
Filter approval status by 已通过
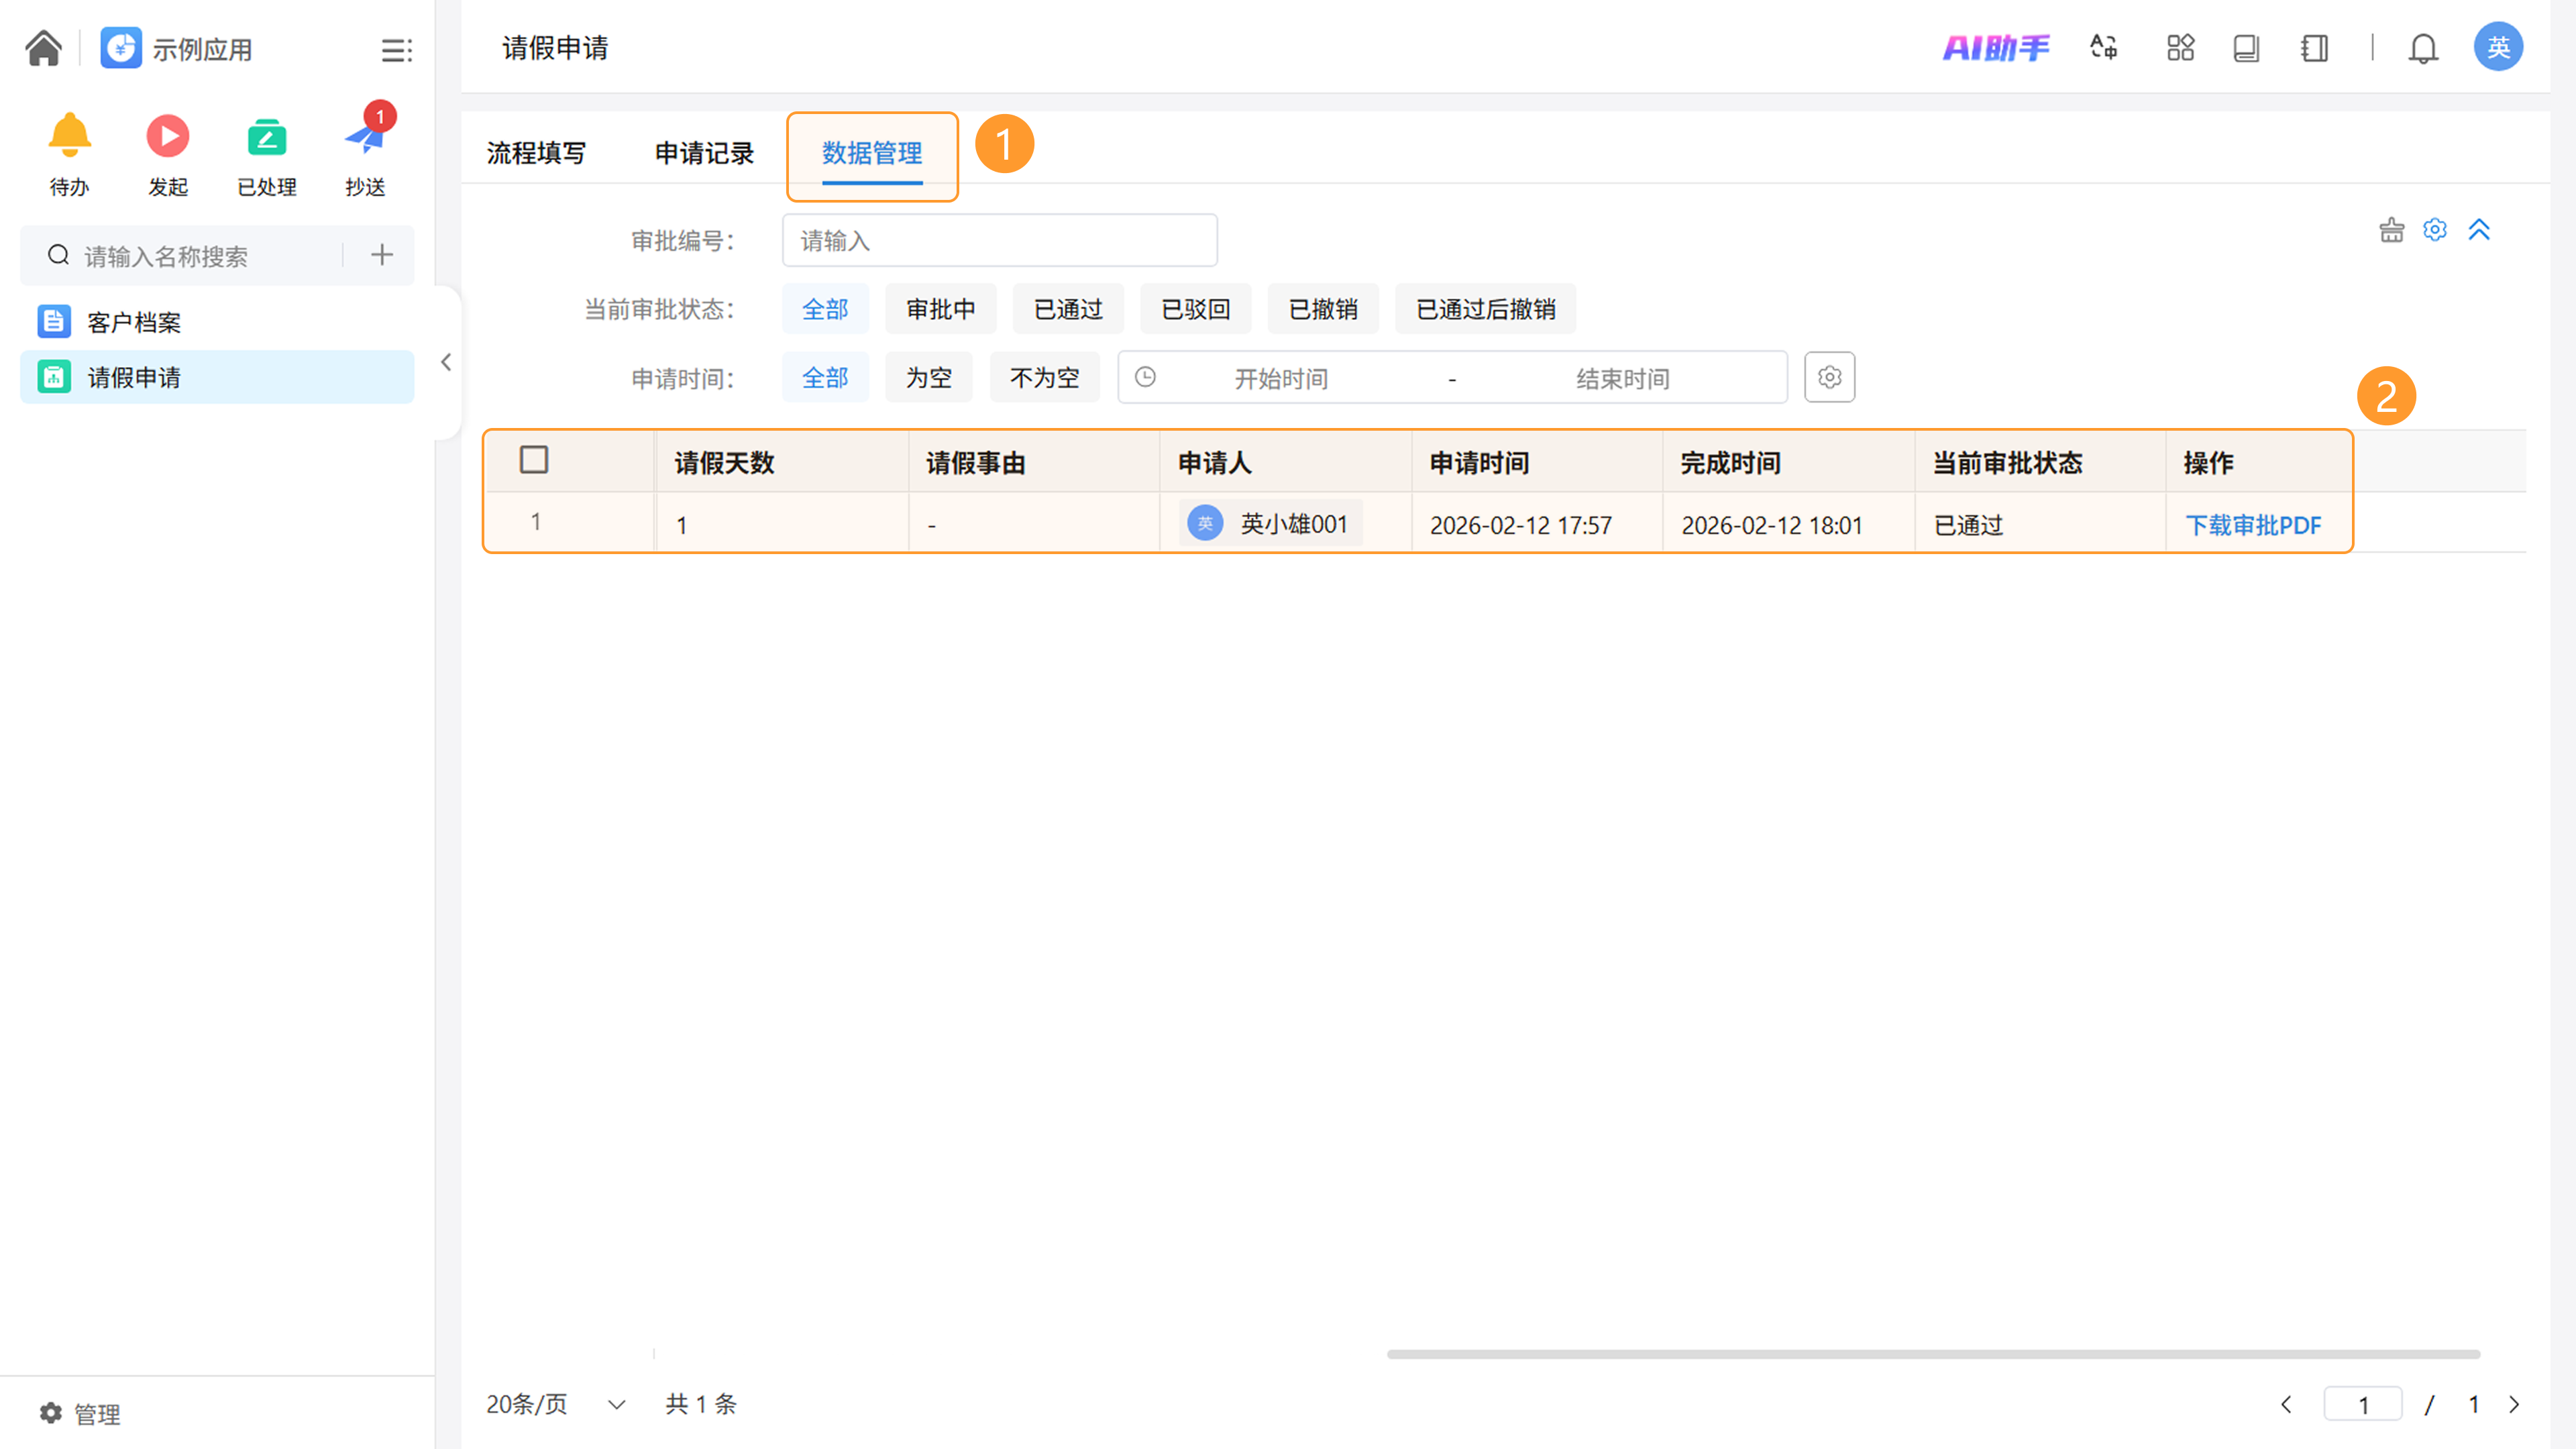tap(1067, 309)
